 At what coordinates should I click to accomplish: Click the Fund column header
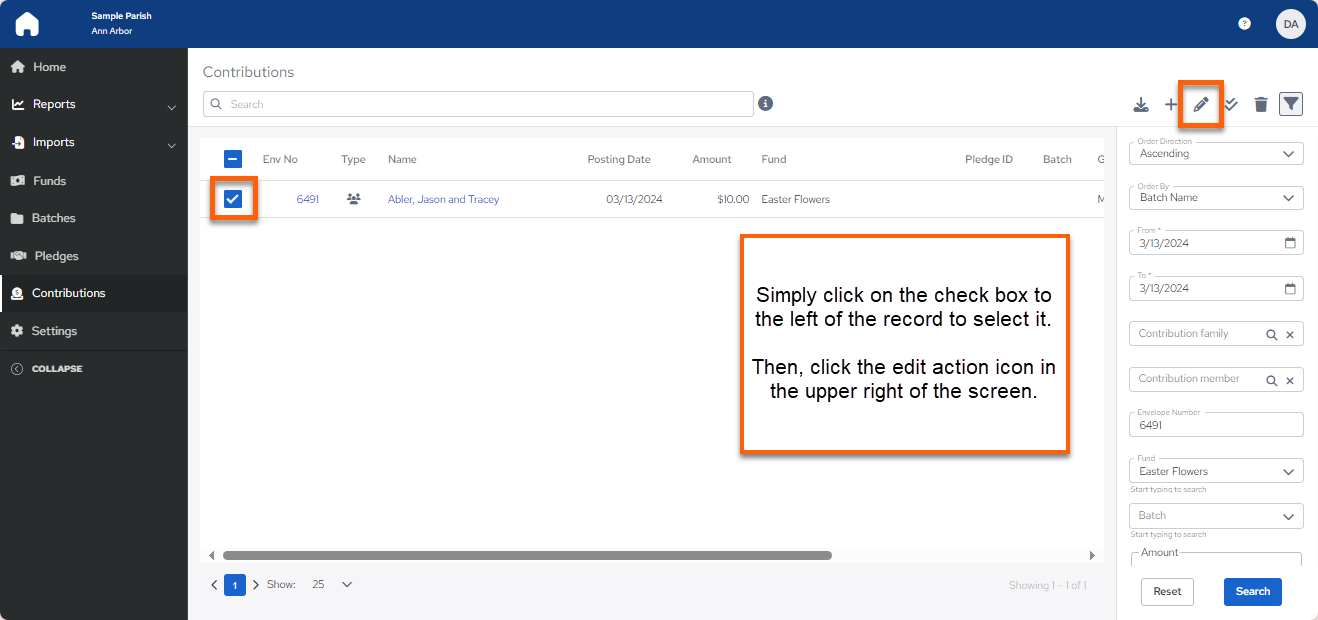click(774, 159)
